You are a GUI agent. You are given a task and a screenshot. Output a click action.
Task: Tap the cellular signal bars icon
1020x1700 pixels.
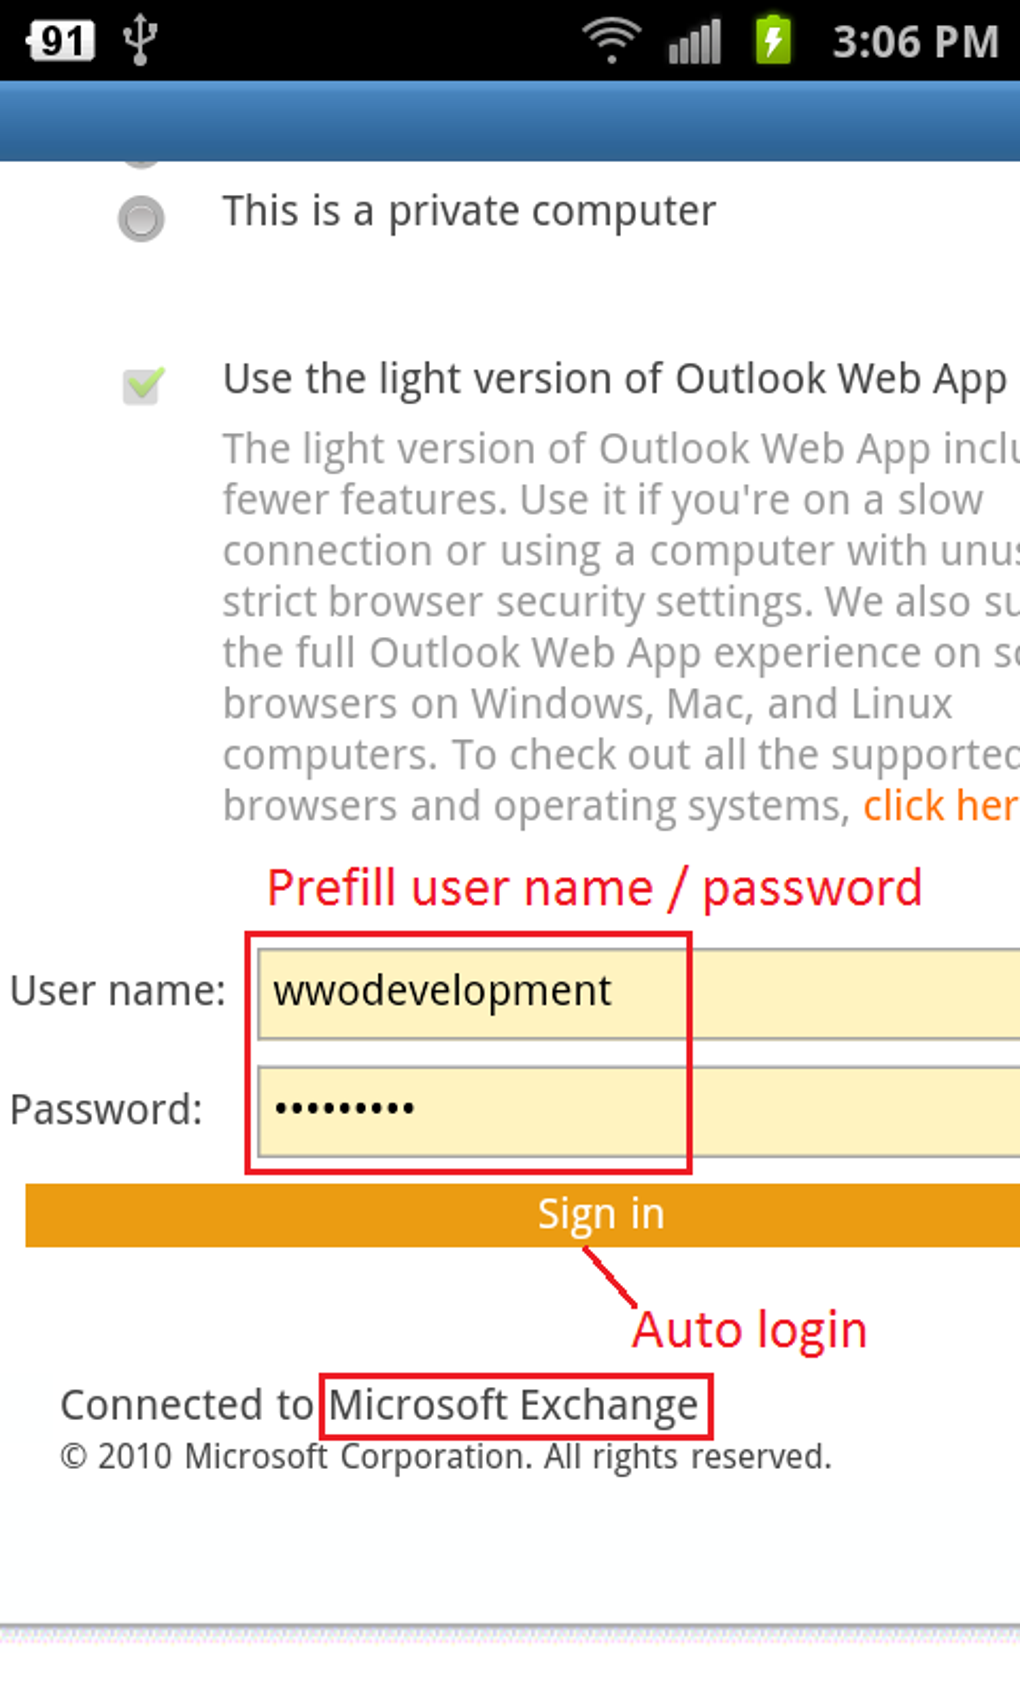point(694,42)
